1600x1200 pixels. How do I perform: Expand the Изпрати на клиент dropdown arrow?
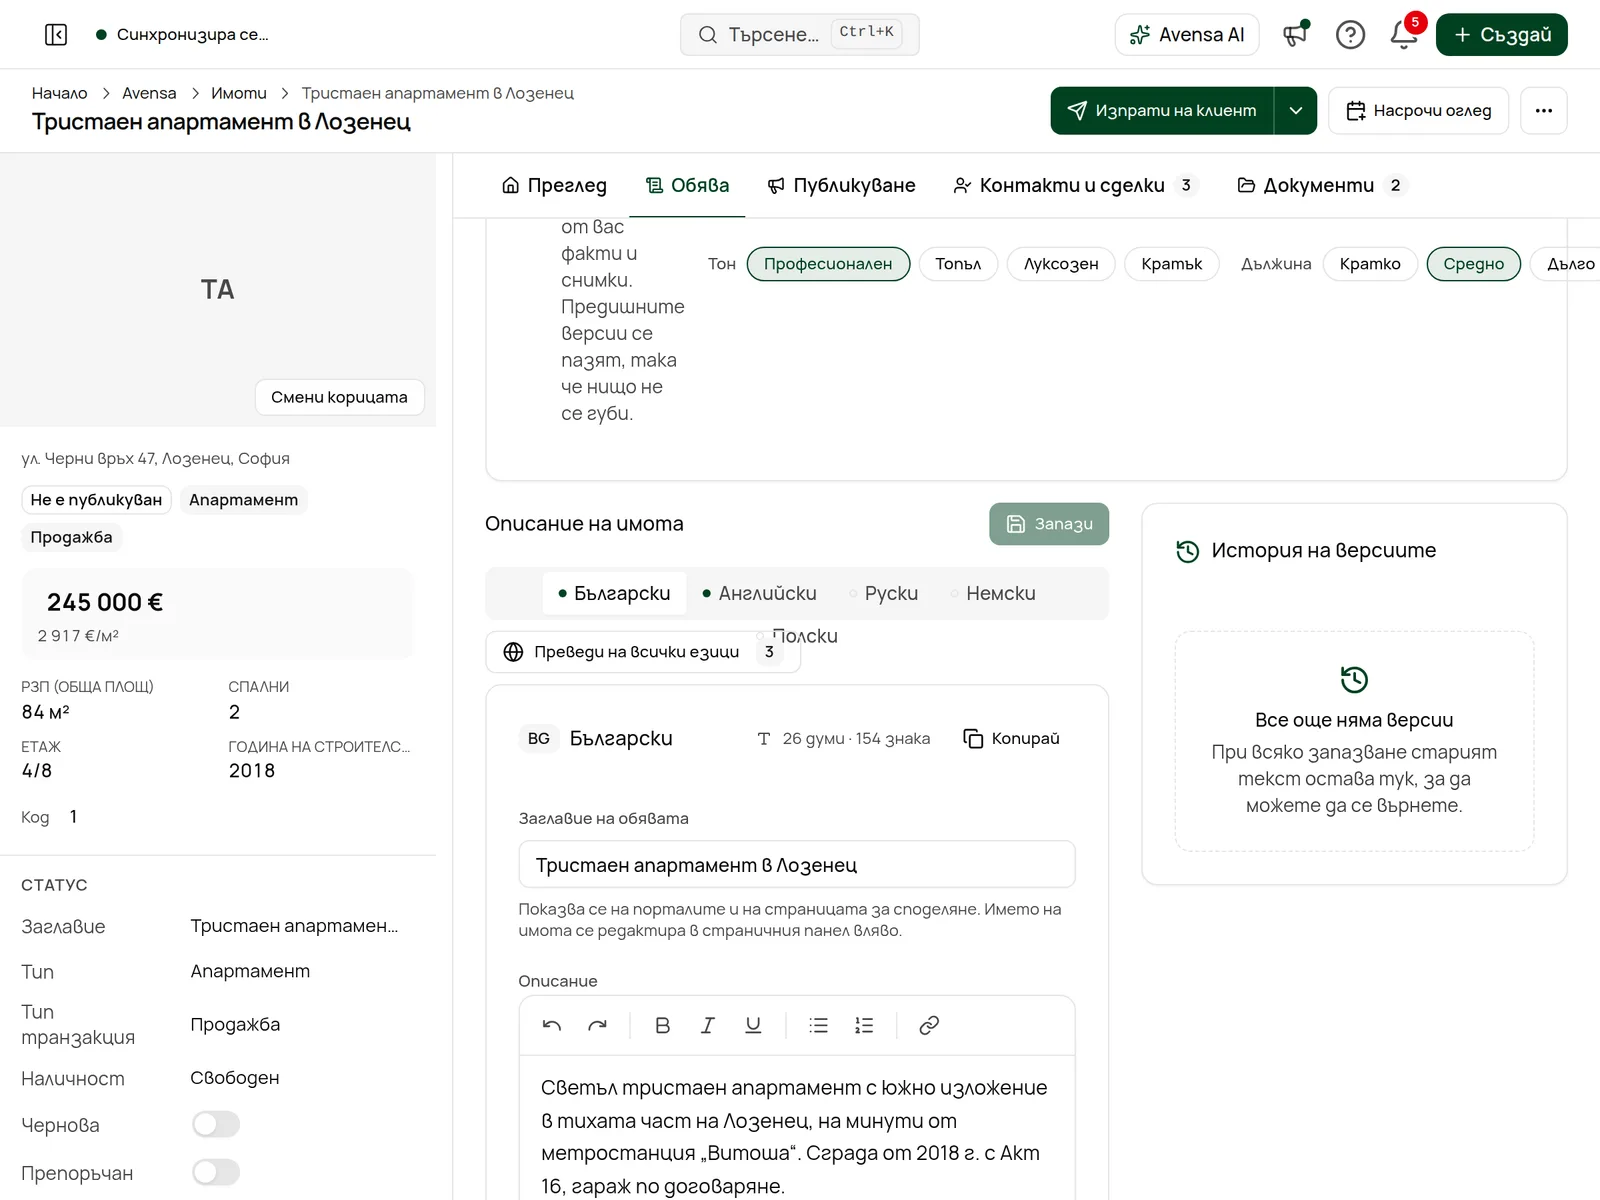(x=1296, y=110)
